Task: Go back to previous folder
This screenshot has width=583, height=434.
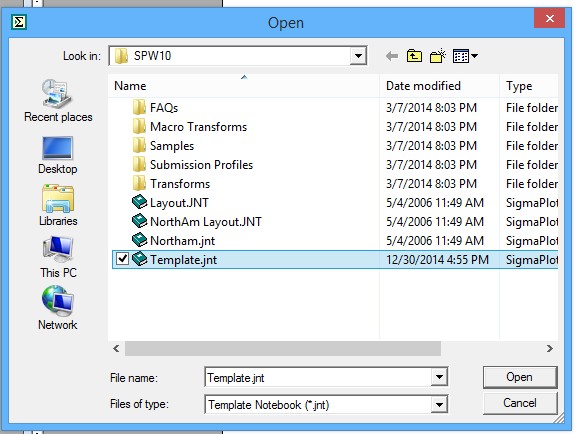Action: [392, 56]
